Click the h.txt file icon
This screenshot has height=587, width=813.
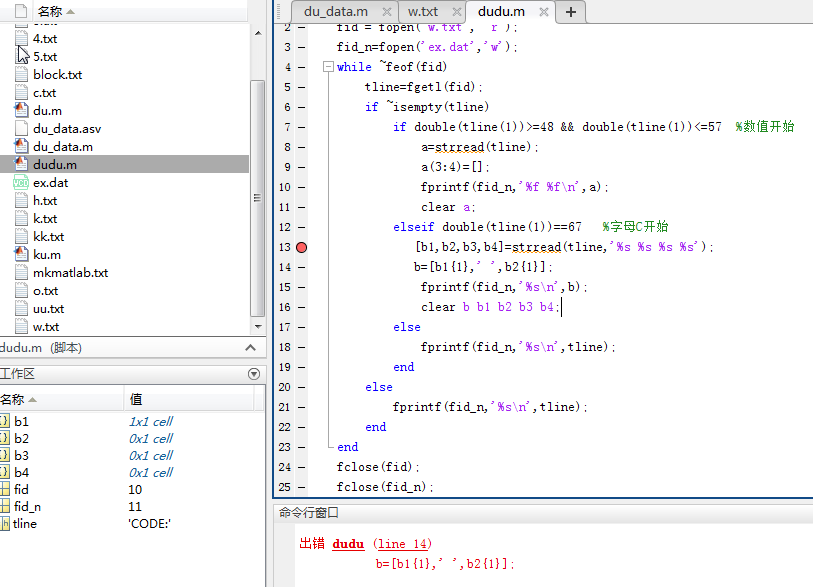point(21,201)
